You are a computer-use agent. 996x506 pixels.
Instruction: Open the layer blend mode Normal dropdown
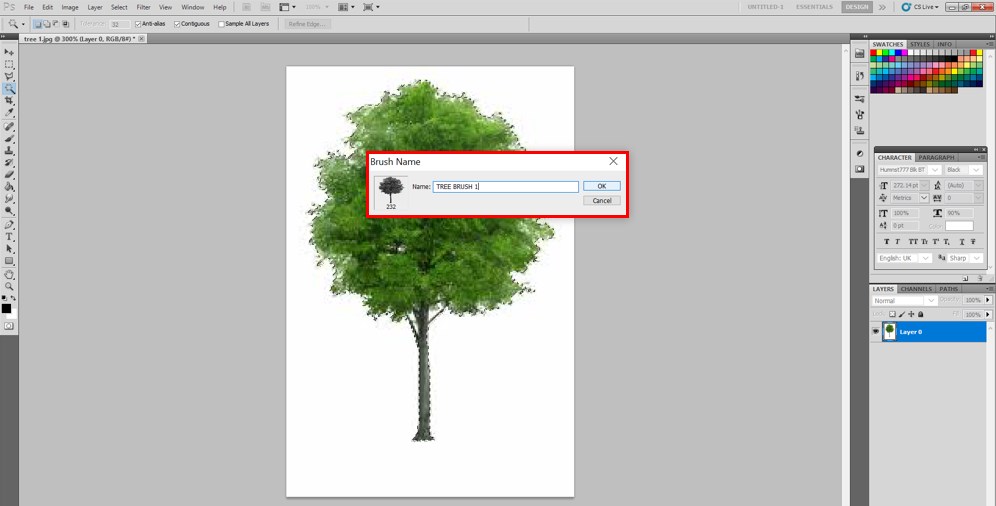[x=904, y=300]
